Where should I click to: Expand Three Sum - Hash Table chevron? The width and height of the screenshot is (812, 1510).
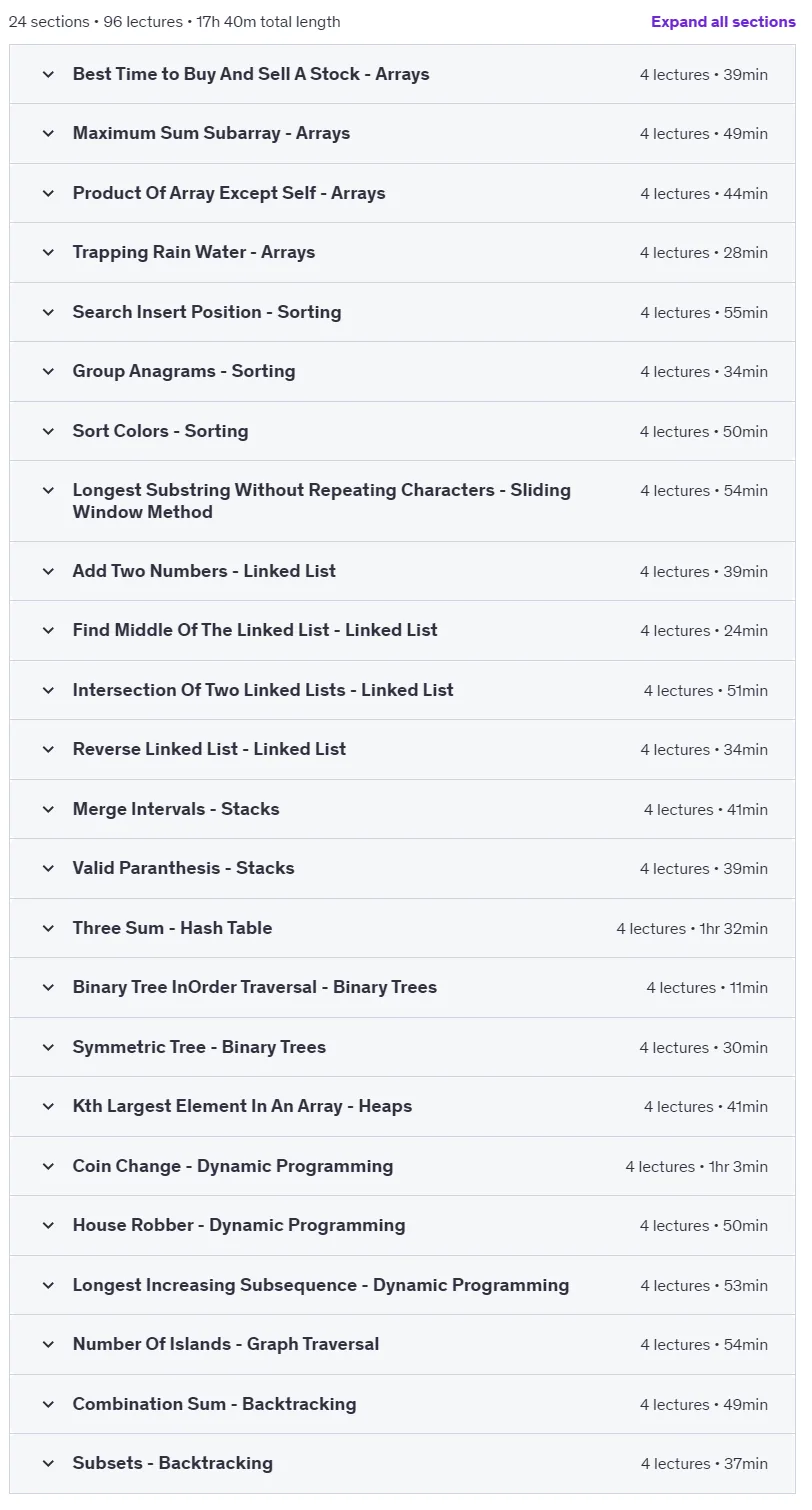[x=48, y=929]
